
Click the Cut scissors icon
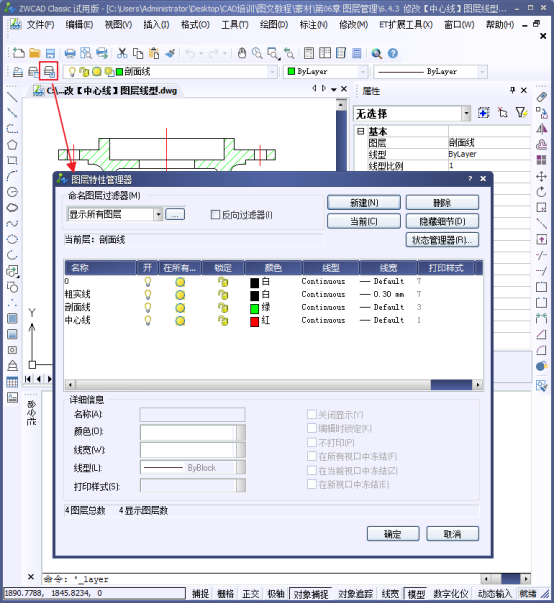[x=122, y=53]
